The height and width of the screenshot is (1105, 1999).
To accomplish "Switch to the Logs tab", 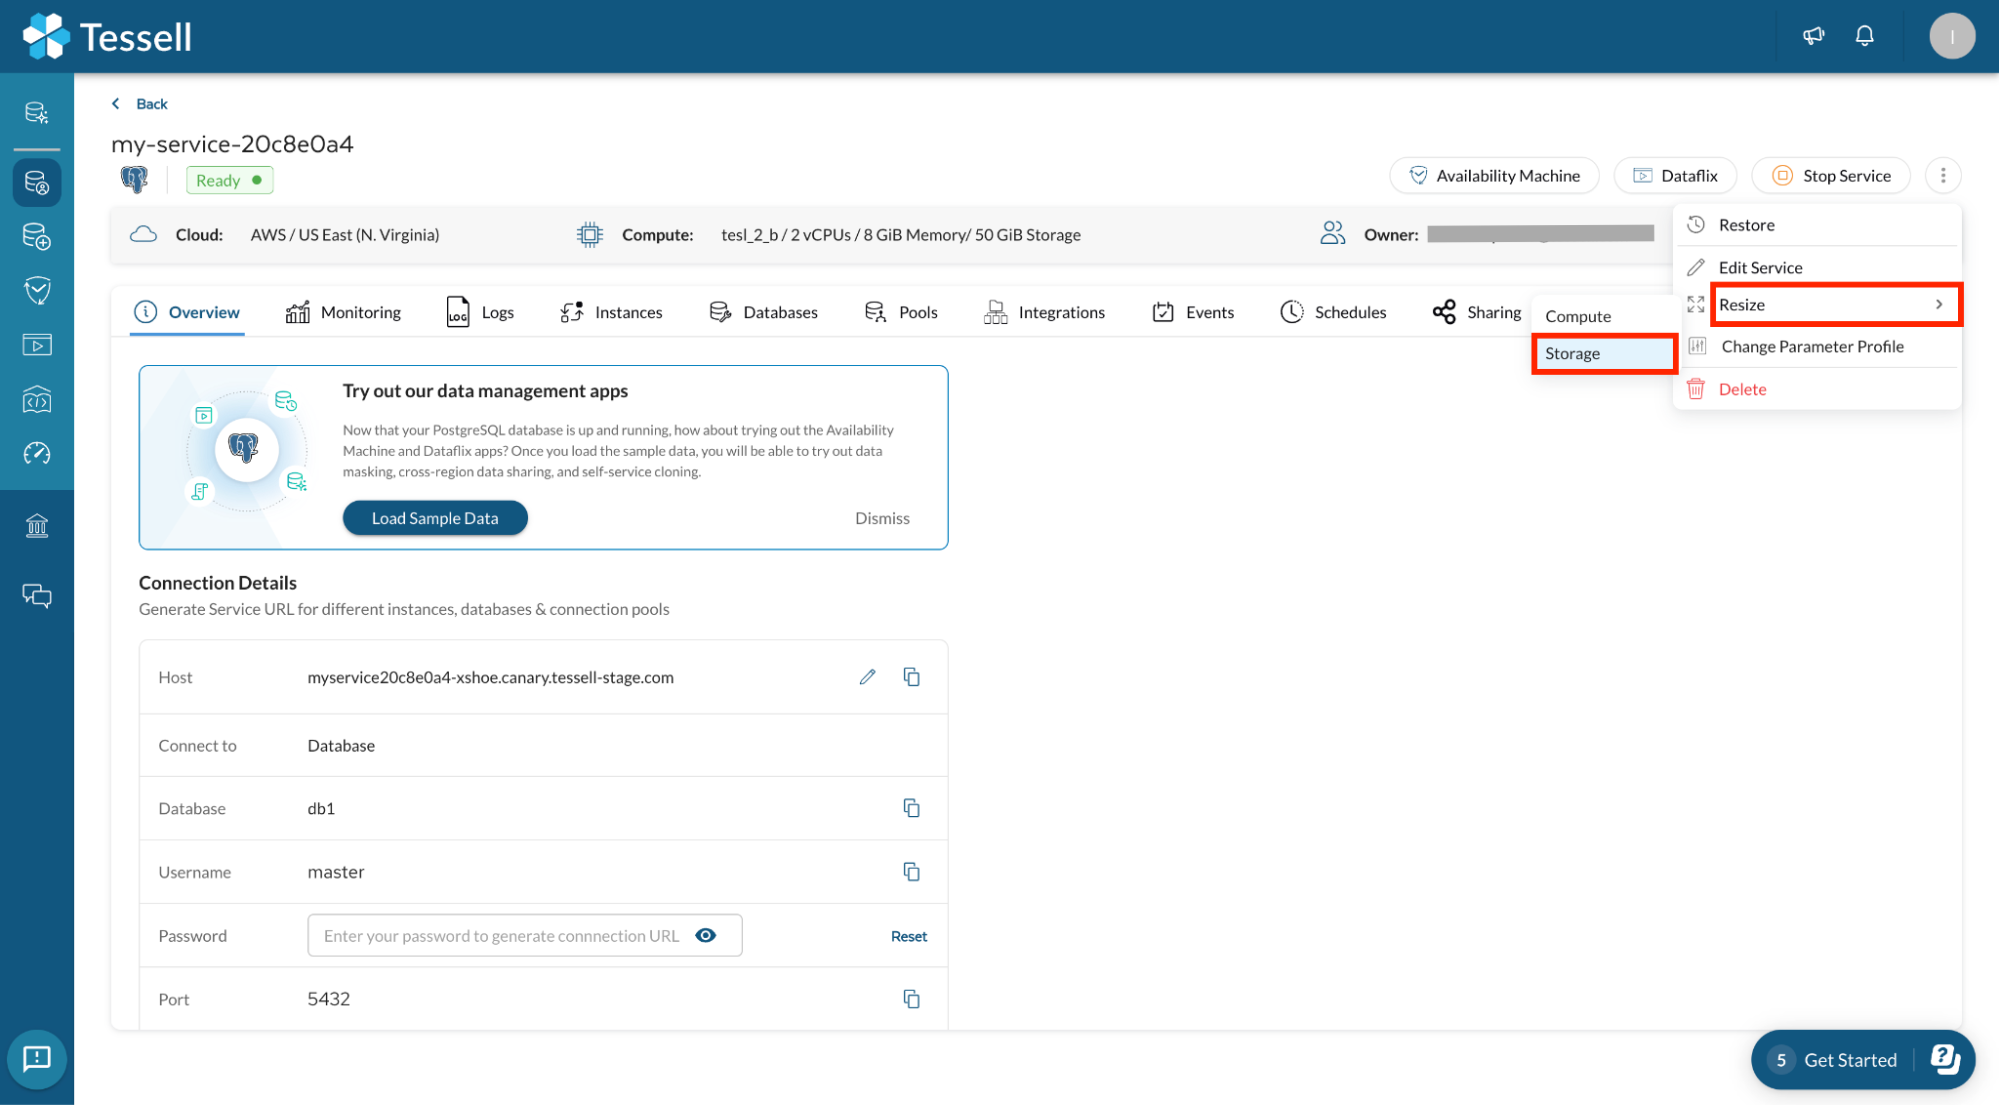I will [480, 313].
